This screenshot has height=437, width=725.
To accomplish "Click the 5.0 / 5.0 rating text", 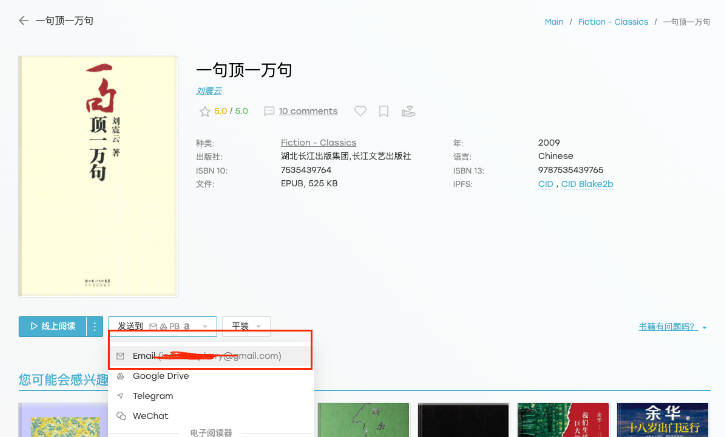I will point(231,111).
